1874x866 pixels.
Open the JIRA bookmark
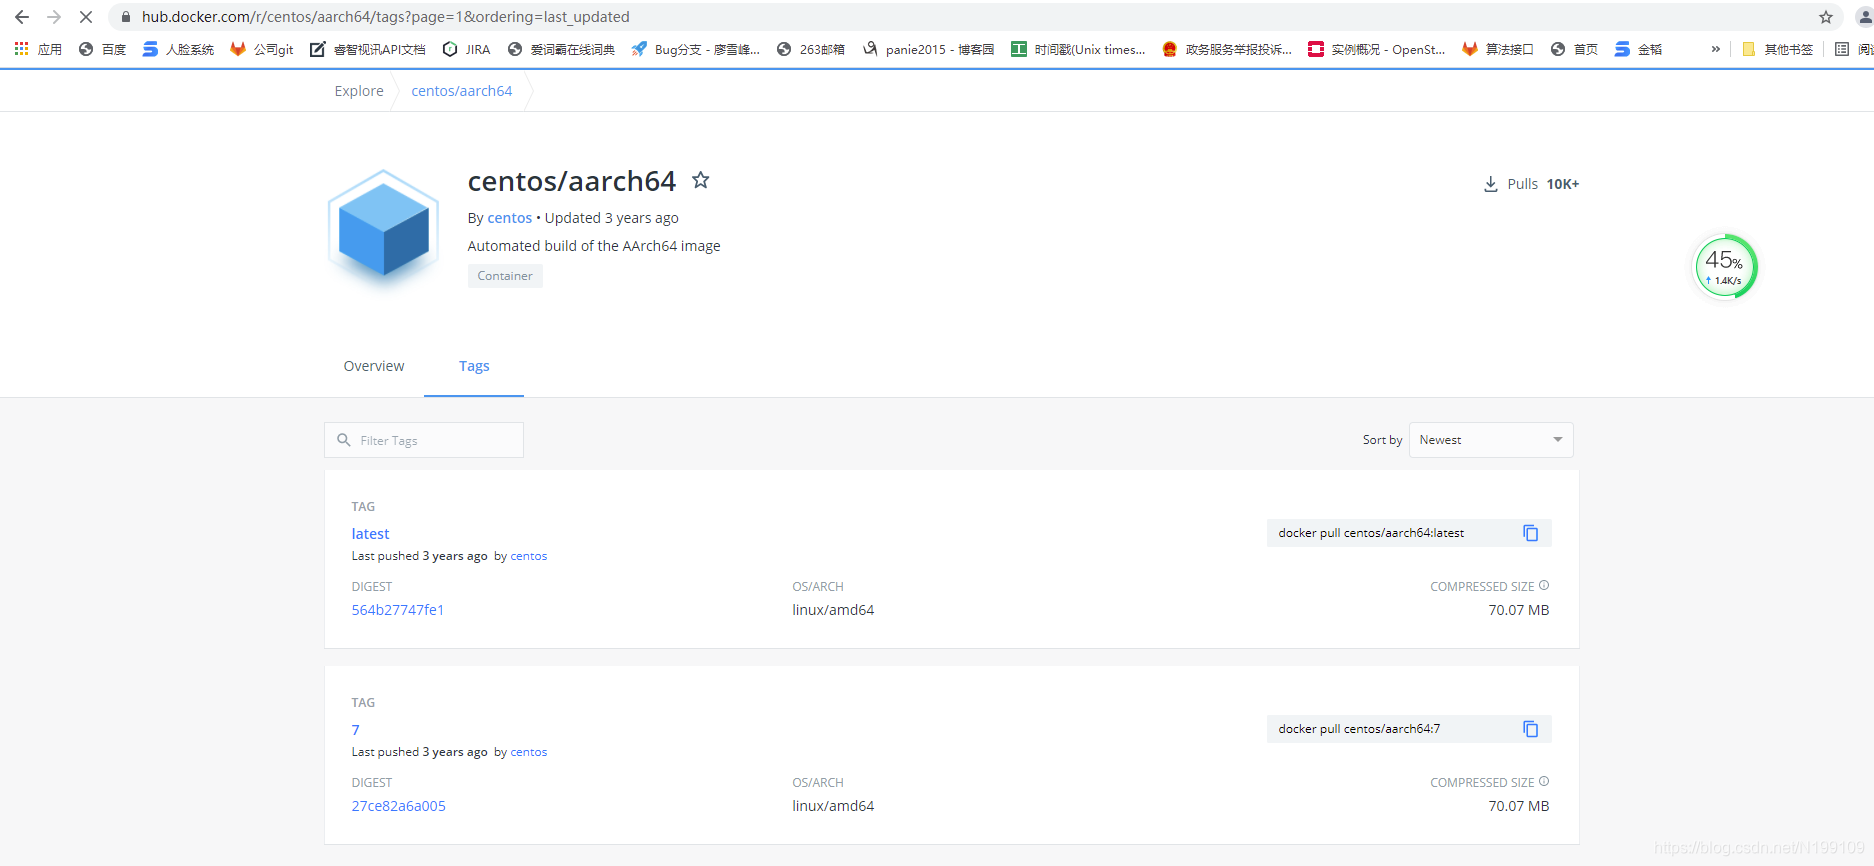tap(466, 49)
